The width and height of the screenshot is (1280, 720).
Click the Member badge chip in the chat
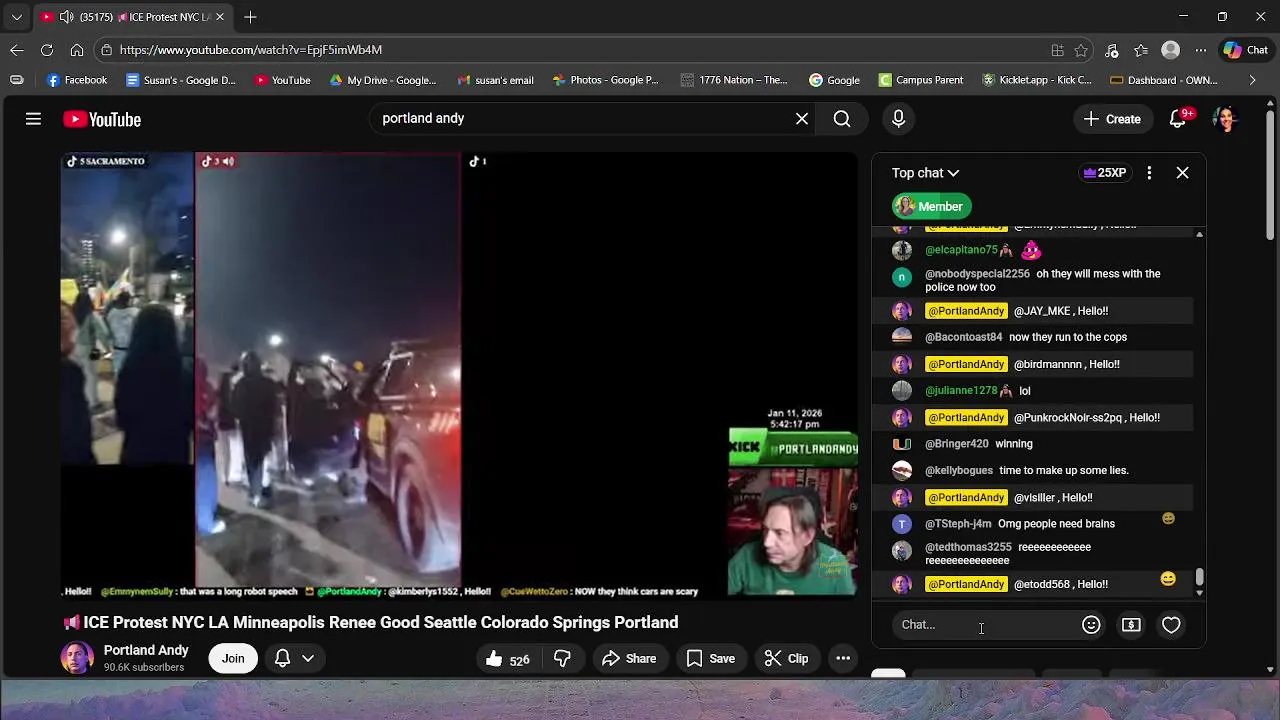coord(930,207)
